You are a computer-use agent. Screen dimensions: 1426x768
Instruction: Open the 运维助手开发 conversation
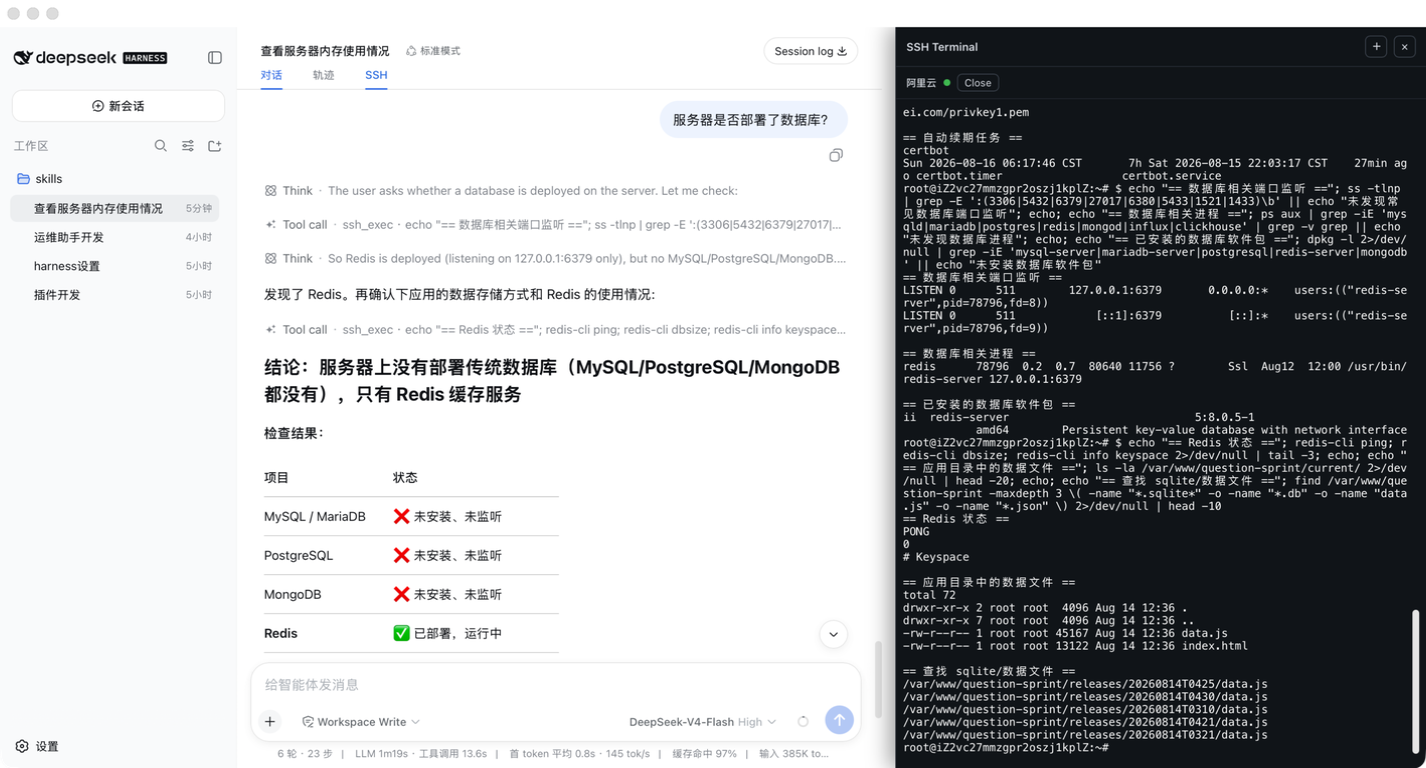tap(115, 237)
